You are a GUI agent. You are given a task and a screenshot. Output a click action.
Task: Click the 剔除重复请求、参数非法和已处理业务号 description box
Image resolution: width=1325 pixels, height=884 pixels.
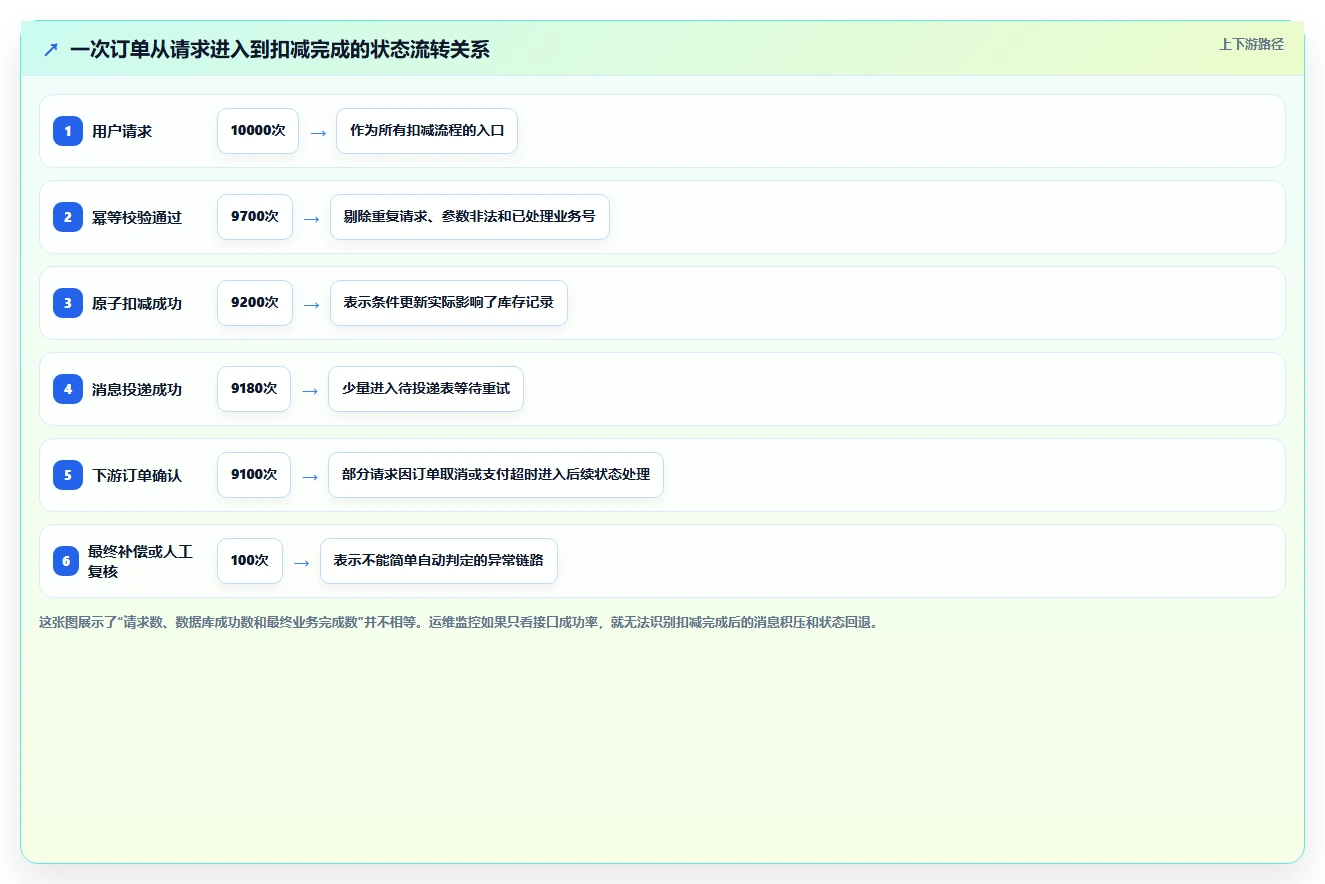(x=470, y=217)
